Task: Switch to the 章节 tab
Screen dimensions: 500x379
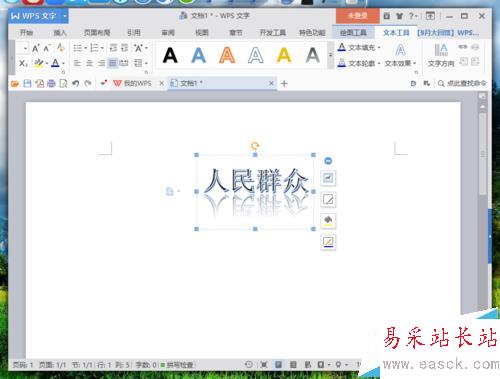Action: point(236,33)
